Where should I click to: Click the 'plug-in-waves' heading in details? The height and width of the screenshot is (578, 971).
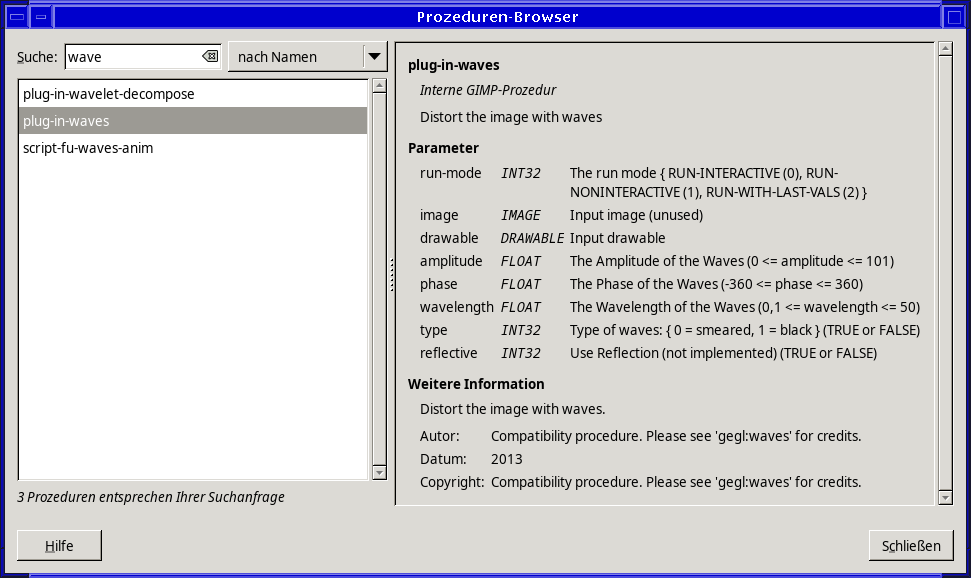(453, 65)
